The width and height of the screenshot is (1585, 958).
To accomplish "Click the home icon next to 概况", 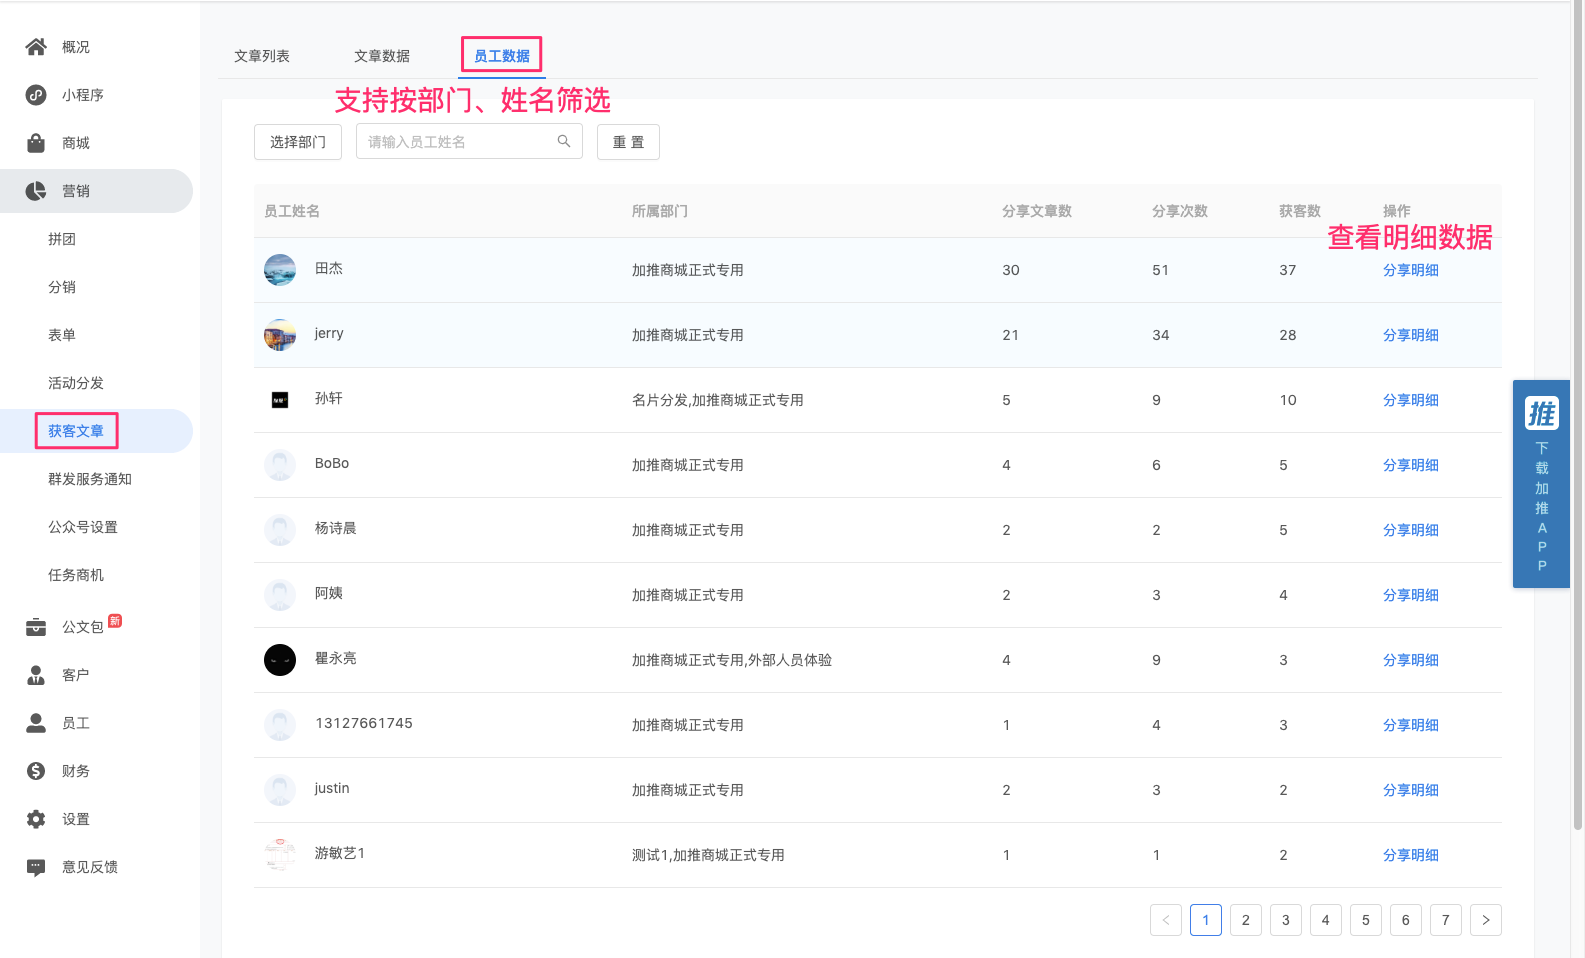I will [x=36, y=47].
